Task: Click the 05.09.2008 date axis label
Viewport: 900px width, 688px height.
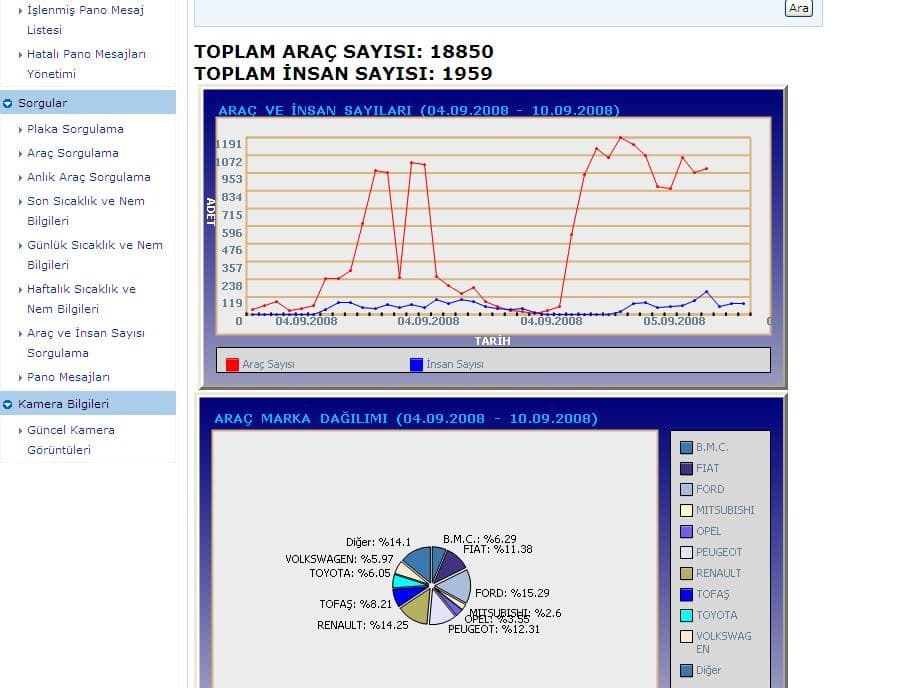Action: 674,321
